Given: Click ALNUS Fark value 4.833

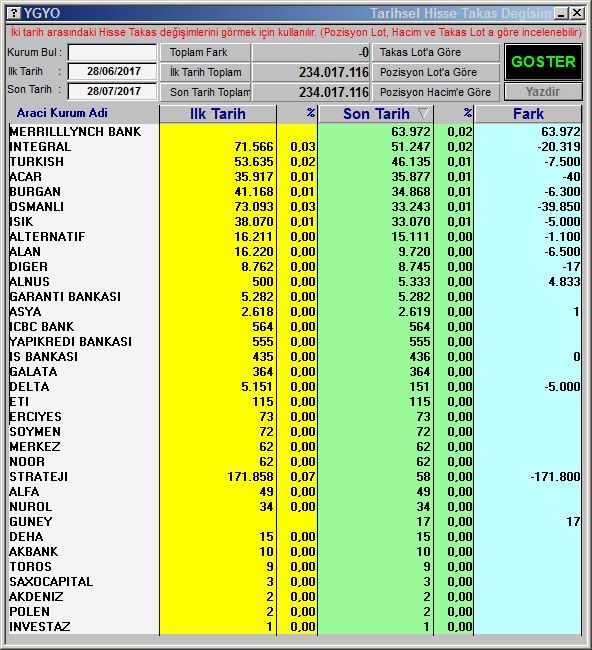Looking at the screenshot, I should pyautogui.click(x=564, y=281).
